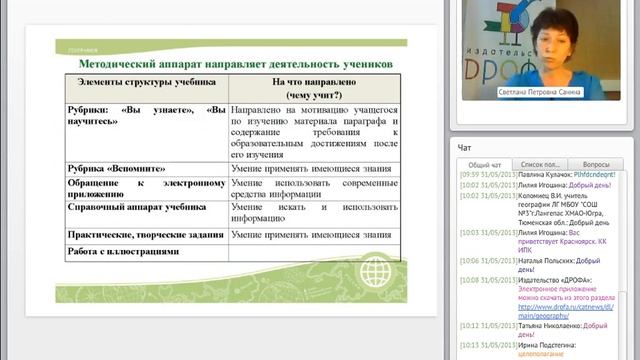Viewport: 640px width, 360px height.
Task: Click Наталья Польских chat message
Action: 530,265
